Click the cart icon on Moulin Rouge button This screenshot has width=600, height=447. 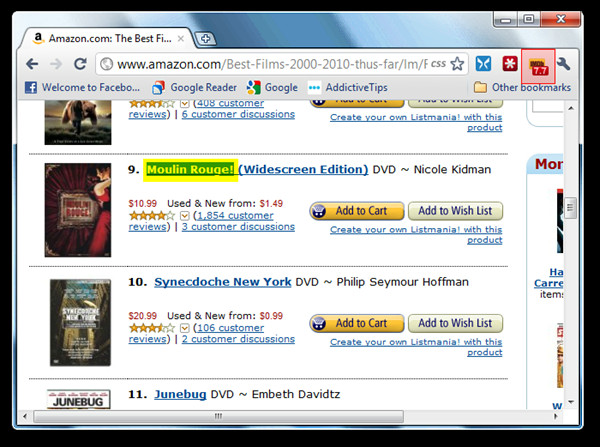(319, 211)
